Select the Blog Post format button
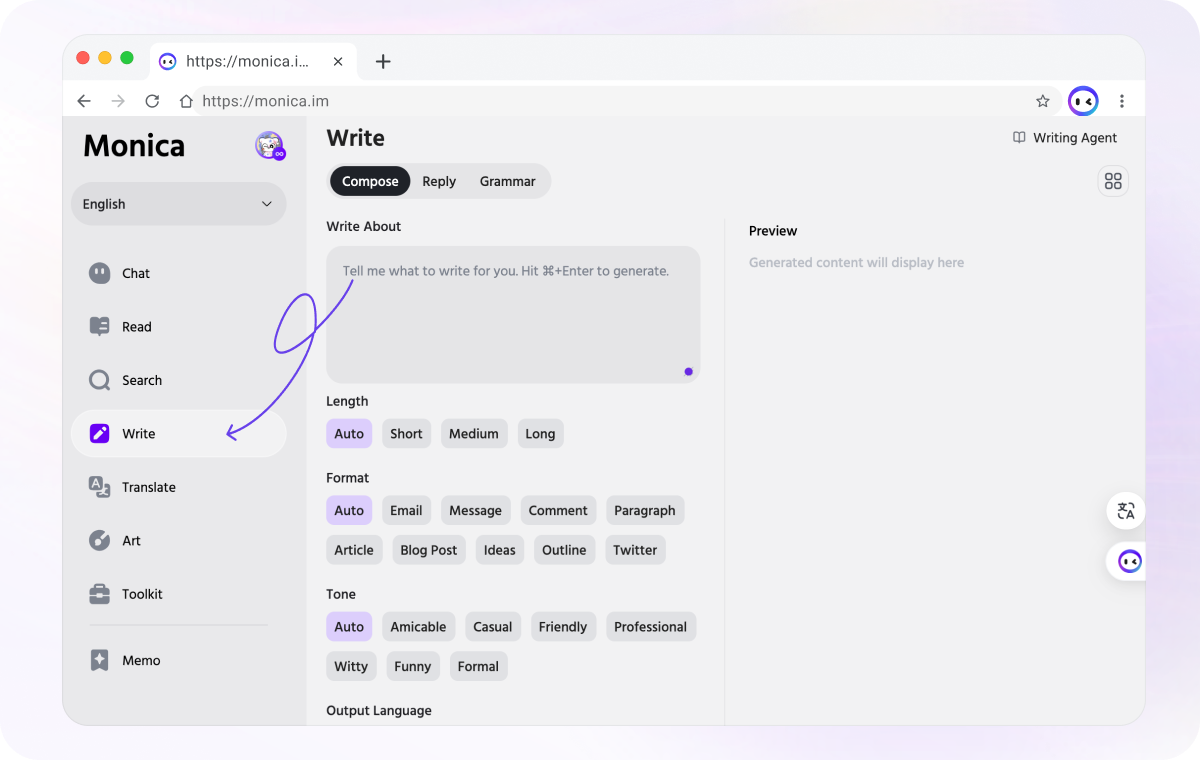This screenshot has height=760, width=1200. click(x=428, y=550)
